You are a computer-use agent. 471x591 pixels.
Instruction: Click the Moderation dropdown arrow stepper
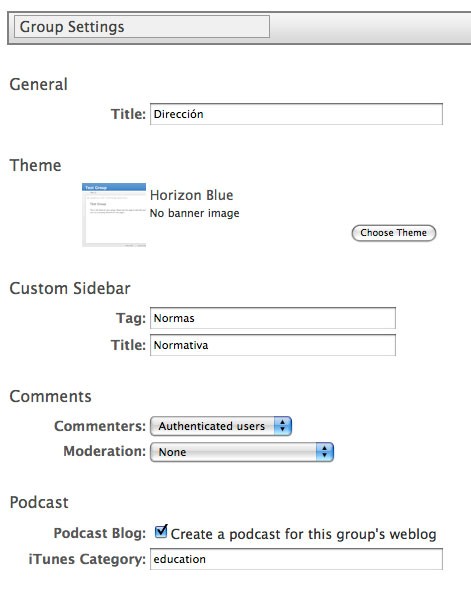[x=324, y=452]
